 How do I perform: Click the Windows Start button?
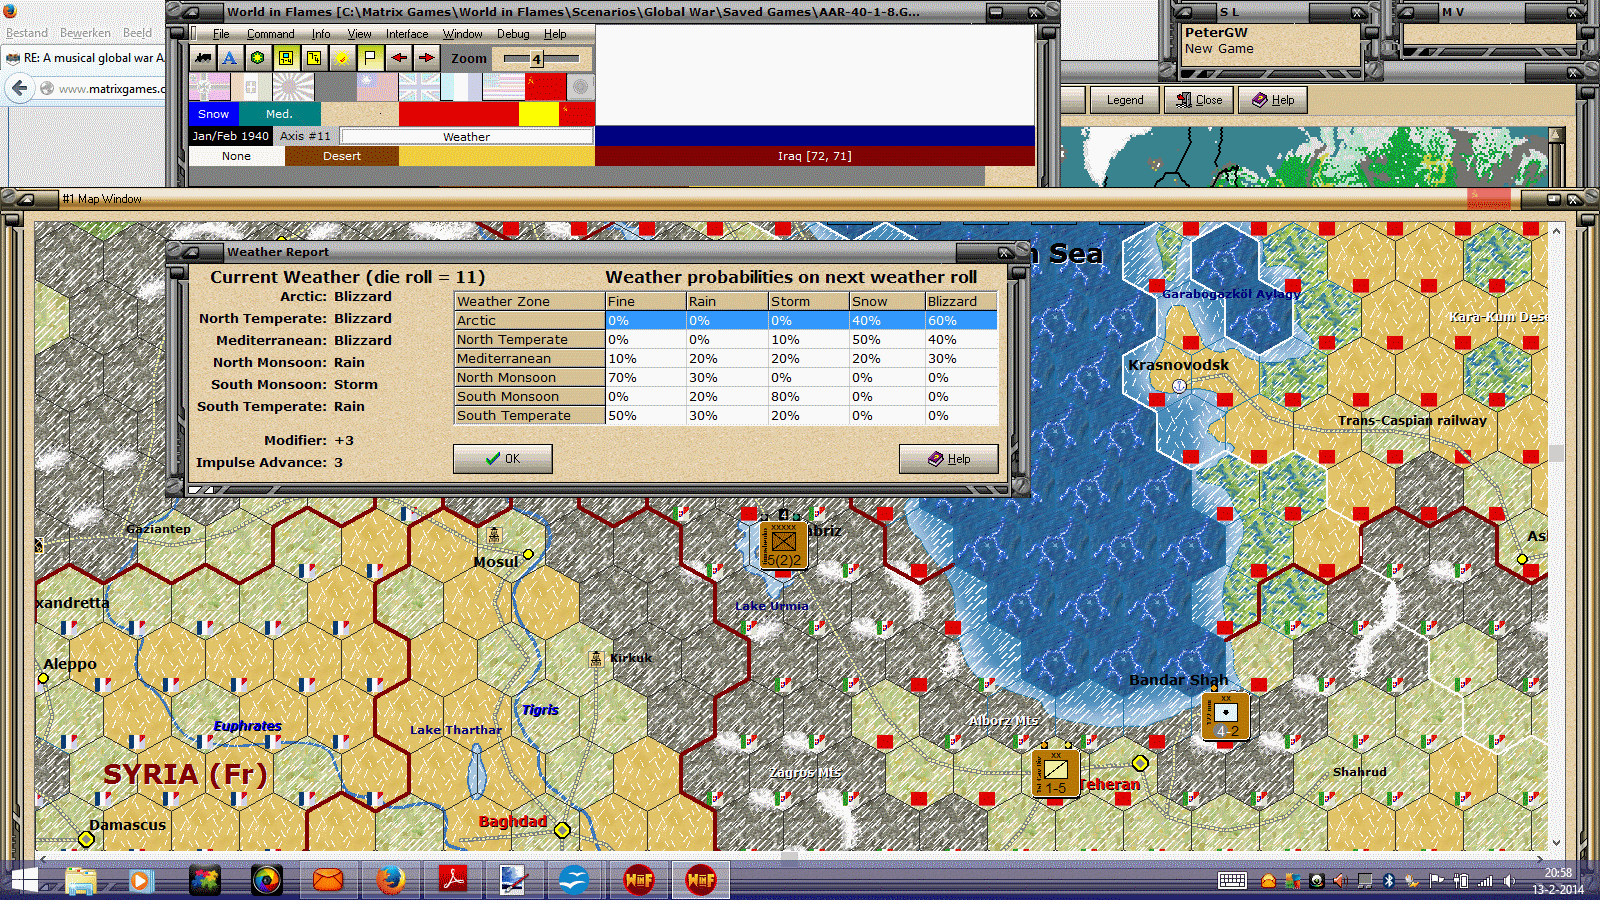pyautogui.click(x=23, y=881)
